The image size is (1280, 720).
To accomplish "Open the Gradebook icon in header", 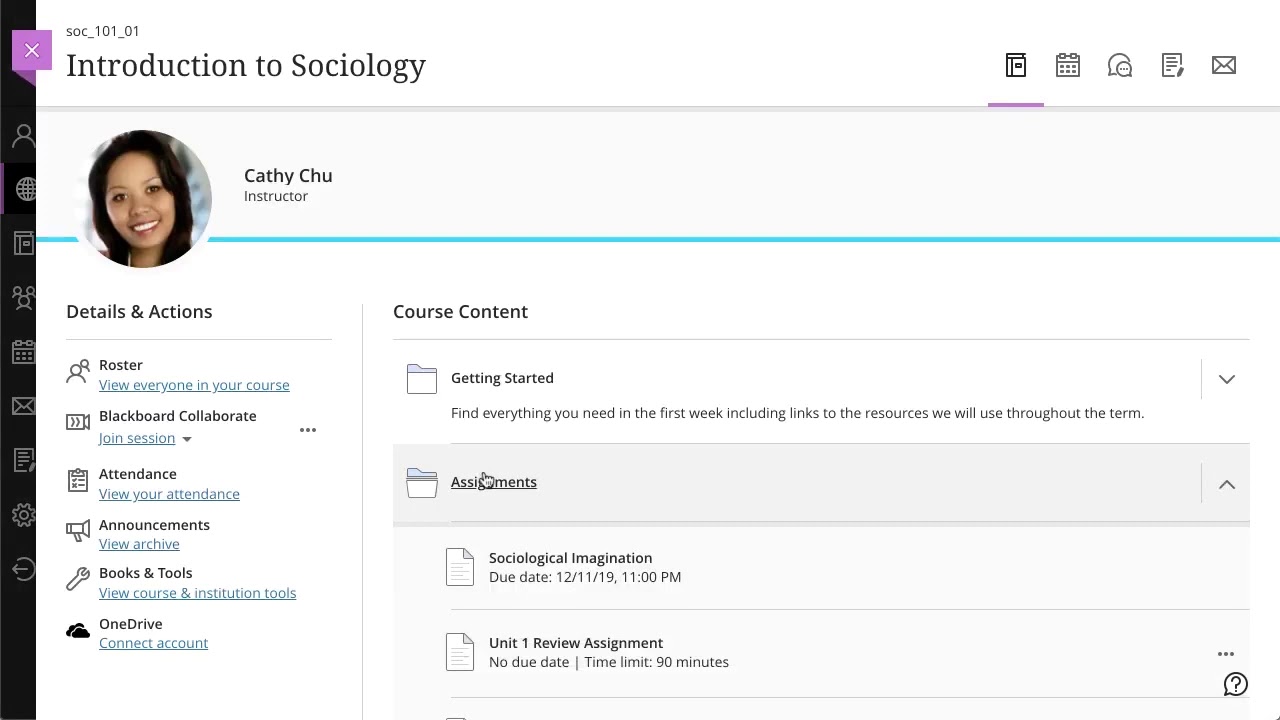I will tap(1172, 66).
